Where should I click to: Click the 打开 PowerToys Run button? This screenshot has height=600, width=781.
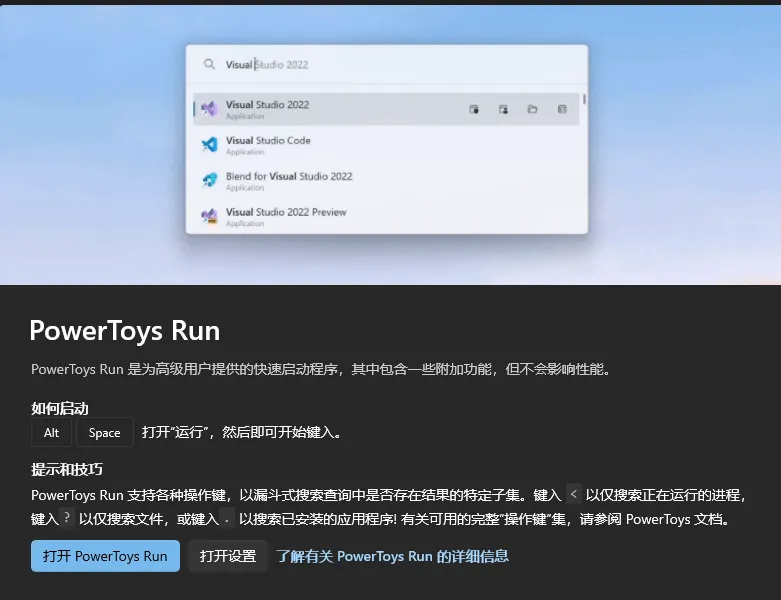pos(105,556)
